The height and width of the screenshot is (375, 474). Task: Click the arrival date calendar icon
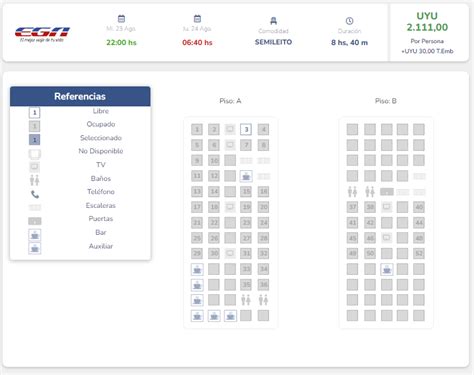tap(197, 19)
